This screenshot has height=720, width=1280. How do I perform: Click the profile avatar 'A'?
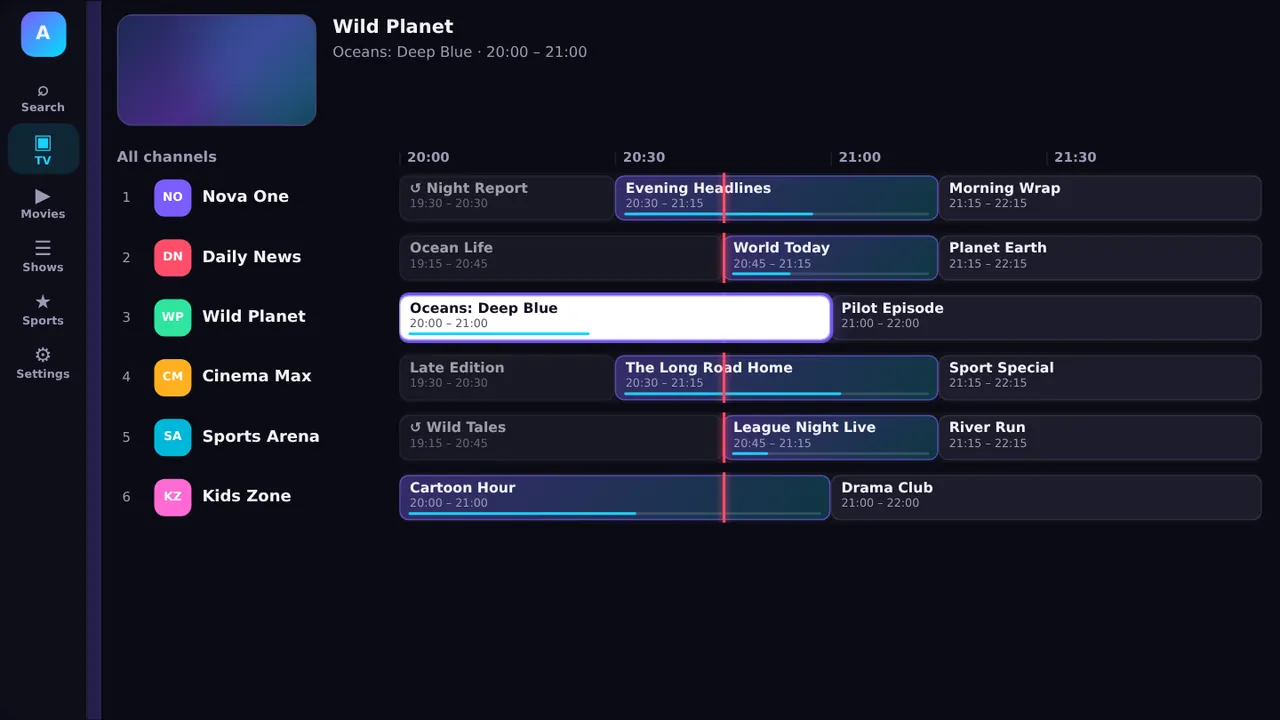coord(43,34)
